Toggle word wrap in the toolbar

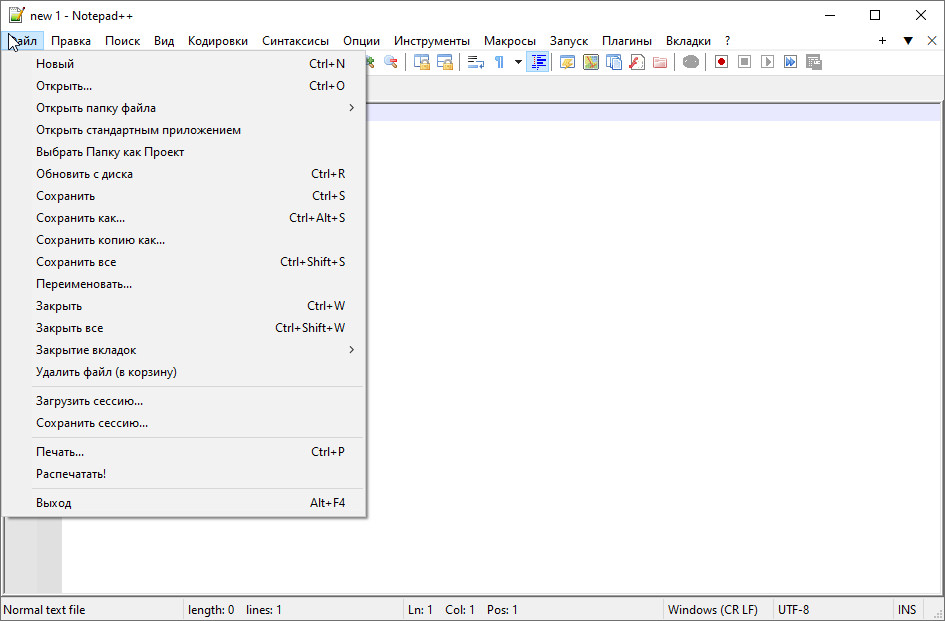pos(476,62)
